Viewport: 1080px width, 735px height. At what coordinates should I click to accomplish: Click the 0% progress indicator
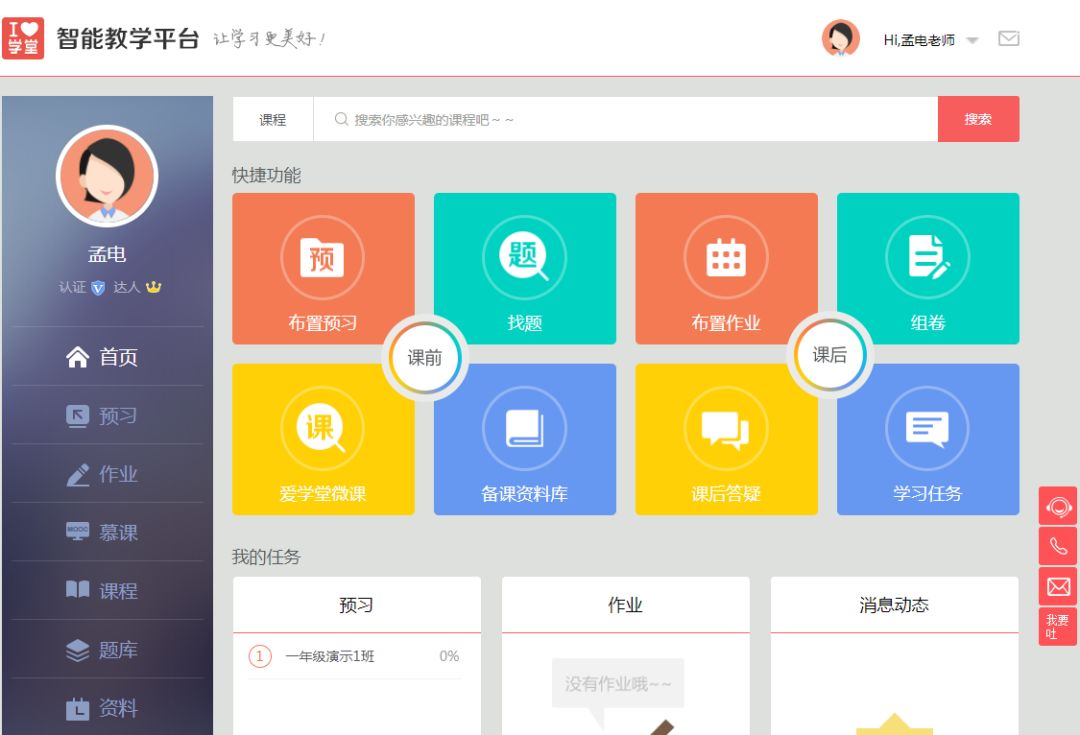[x=448, y=656]
